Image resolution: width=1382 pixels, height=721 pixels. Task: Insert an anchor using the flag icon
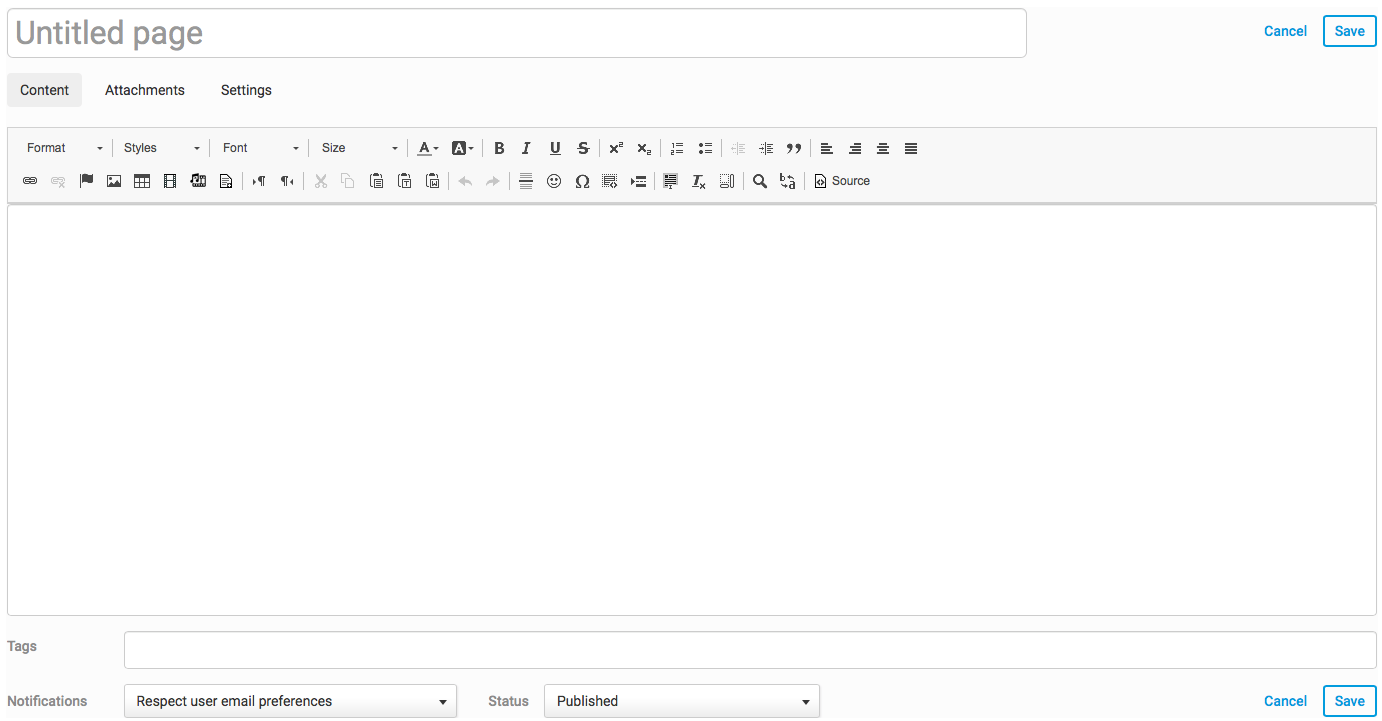coord(86,181)
